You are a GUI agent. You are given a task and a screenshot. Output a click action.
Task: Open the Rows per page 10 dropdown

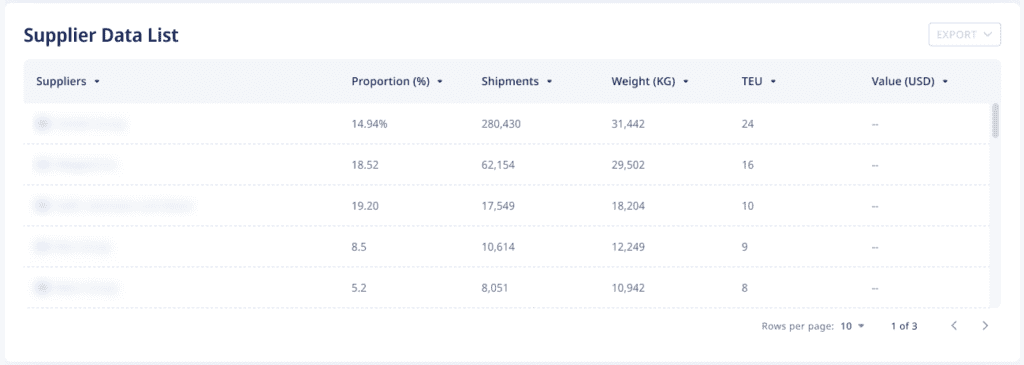pyautogui.click(x=852, y=326)
